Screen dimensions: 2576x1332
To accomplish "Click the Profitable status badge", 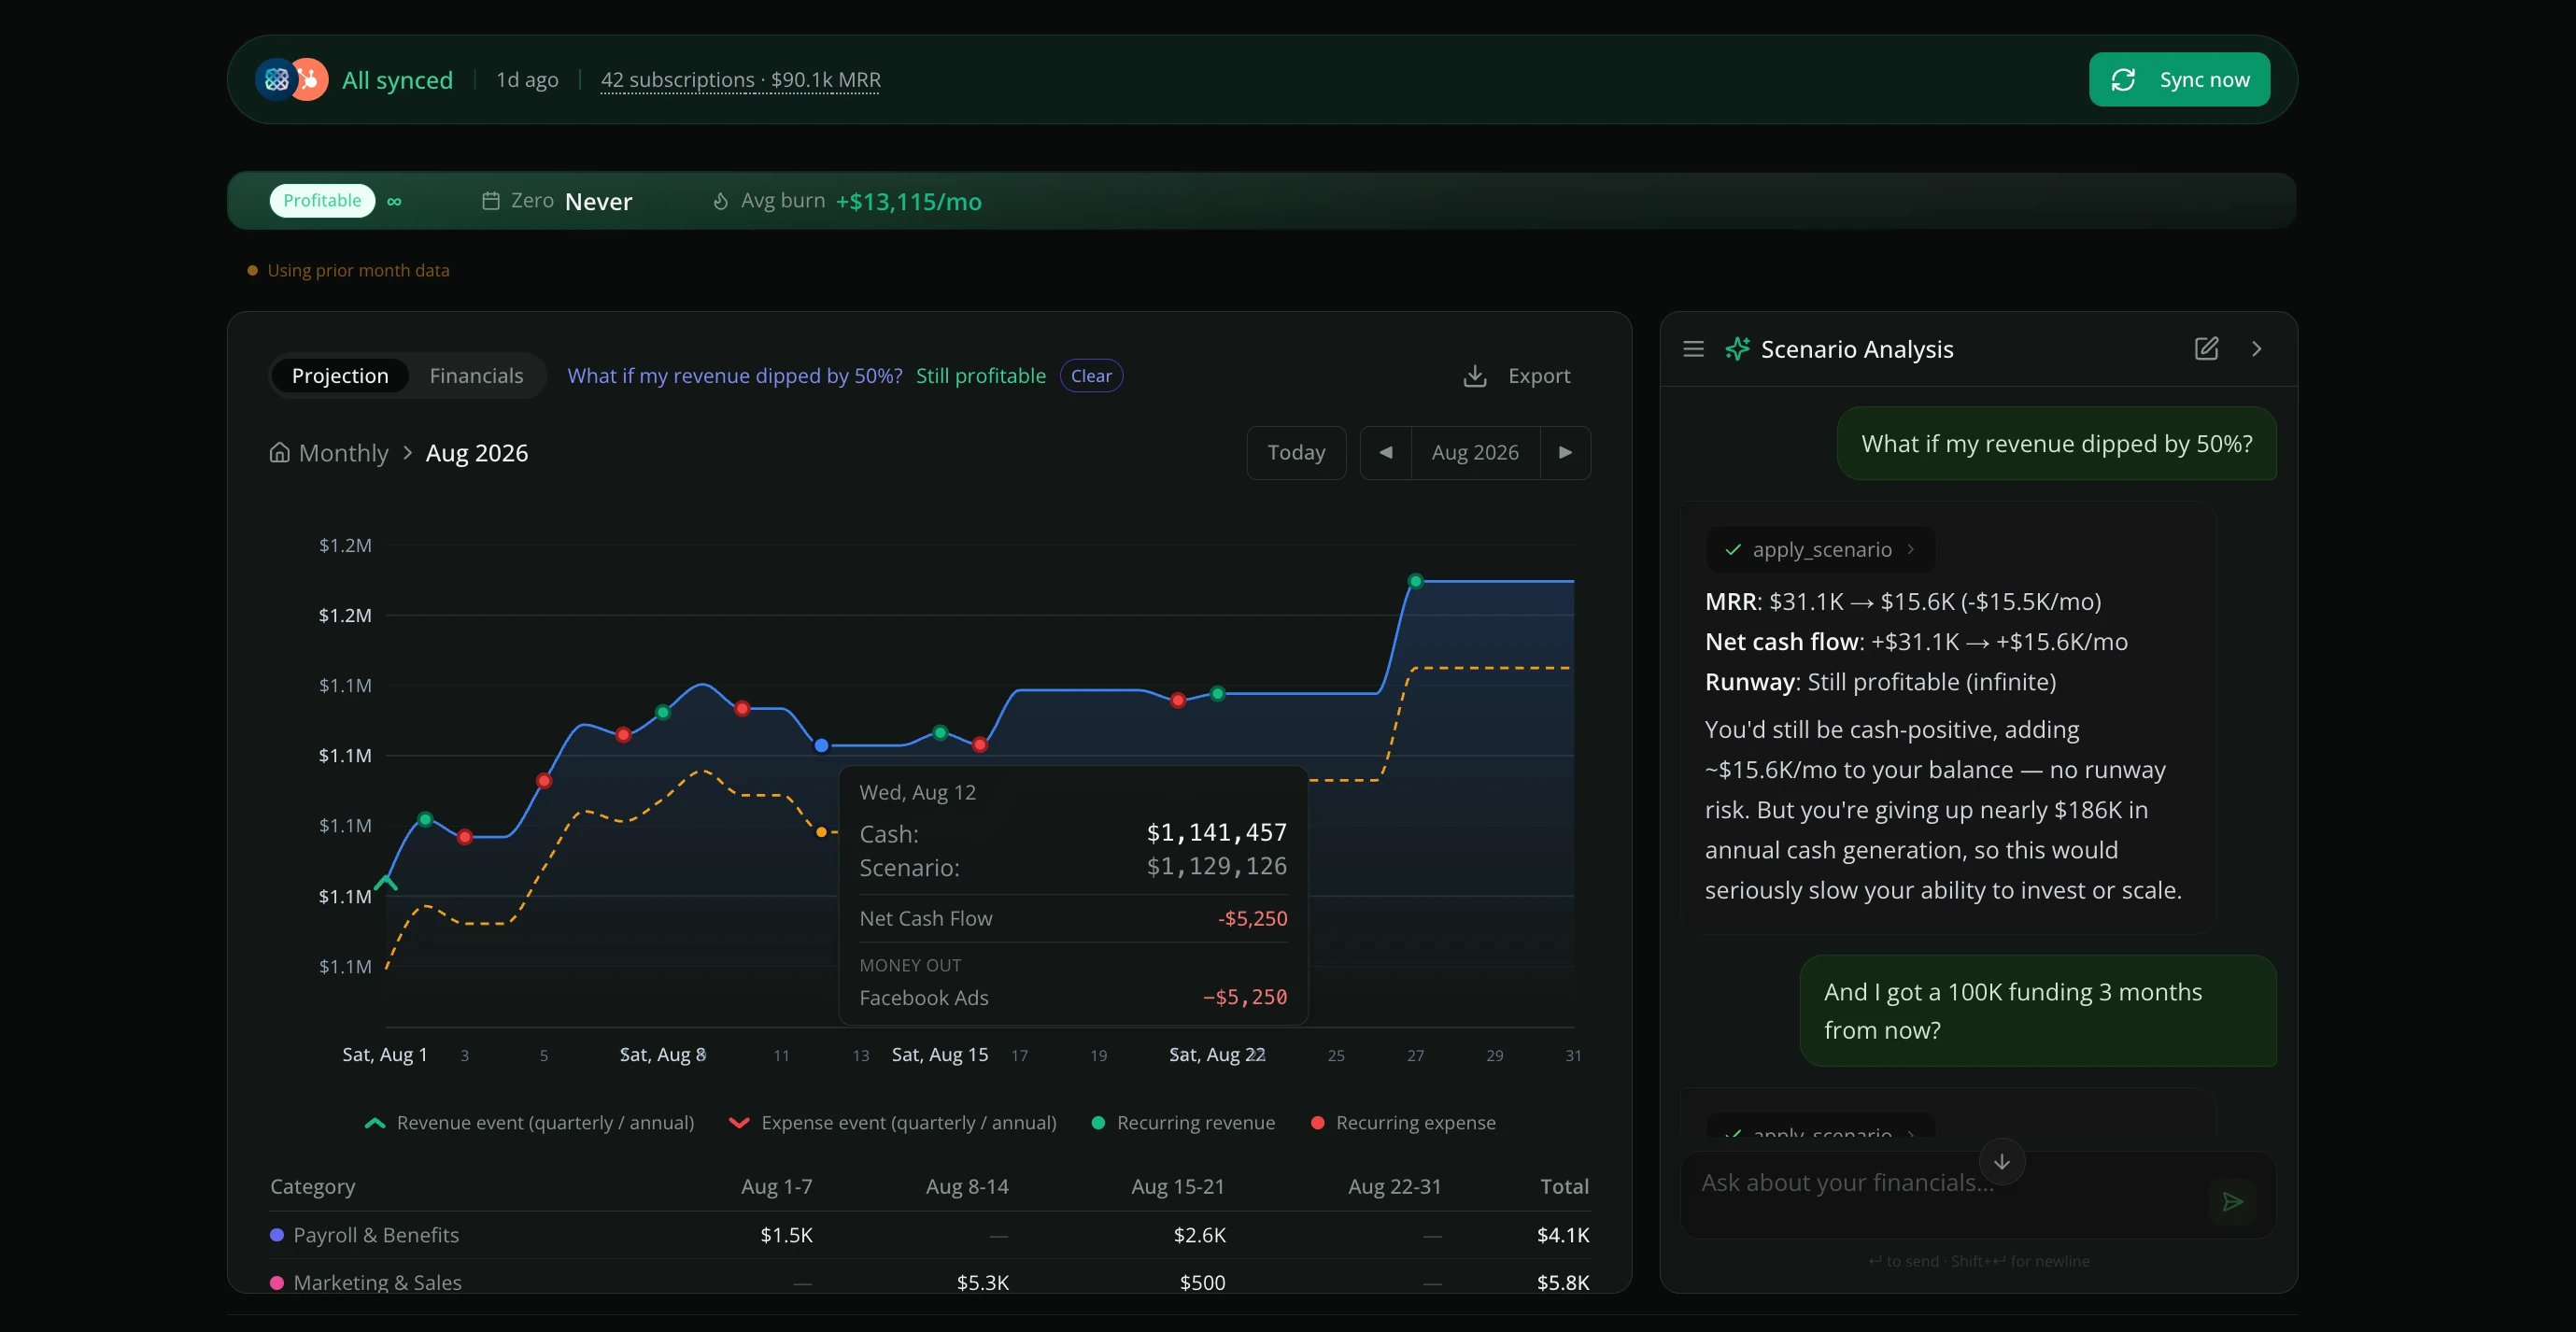I will [322, 200].
